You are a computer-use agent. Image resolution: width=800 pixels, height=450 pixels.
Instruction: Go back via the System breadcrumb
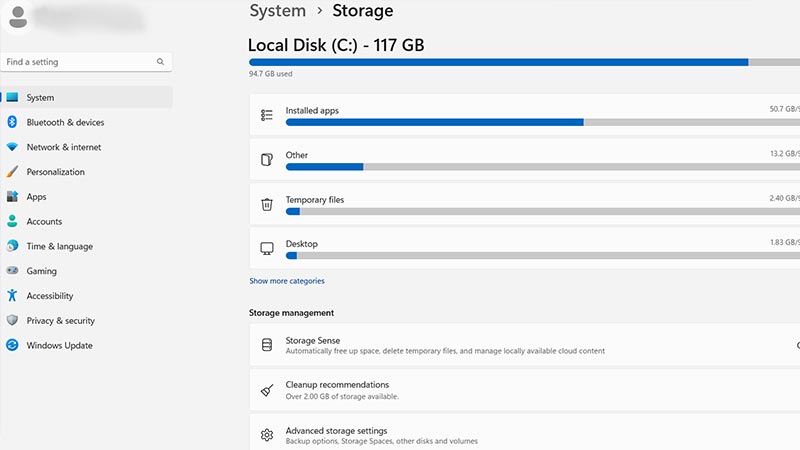point(277,11)
